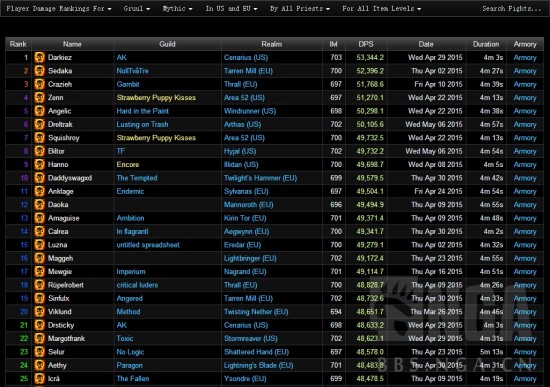Viewport: 550px width, 387px height.
Task: Open the Lightbringer (EU) realm link
Action: click(250, 258)
